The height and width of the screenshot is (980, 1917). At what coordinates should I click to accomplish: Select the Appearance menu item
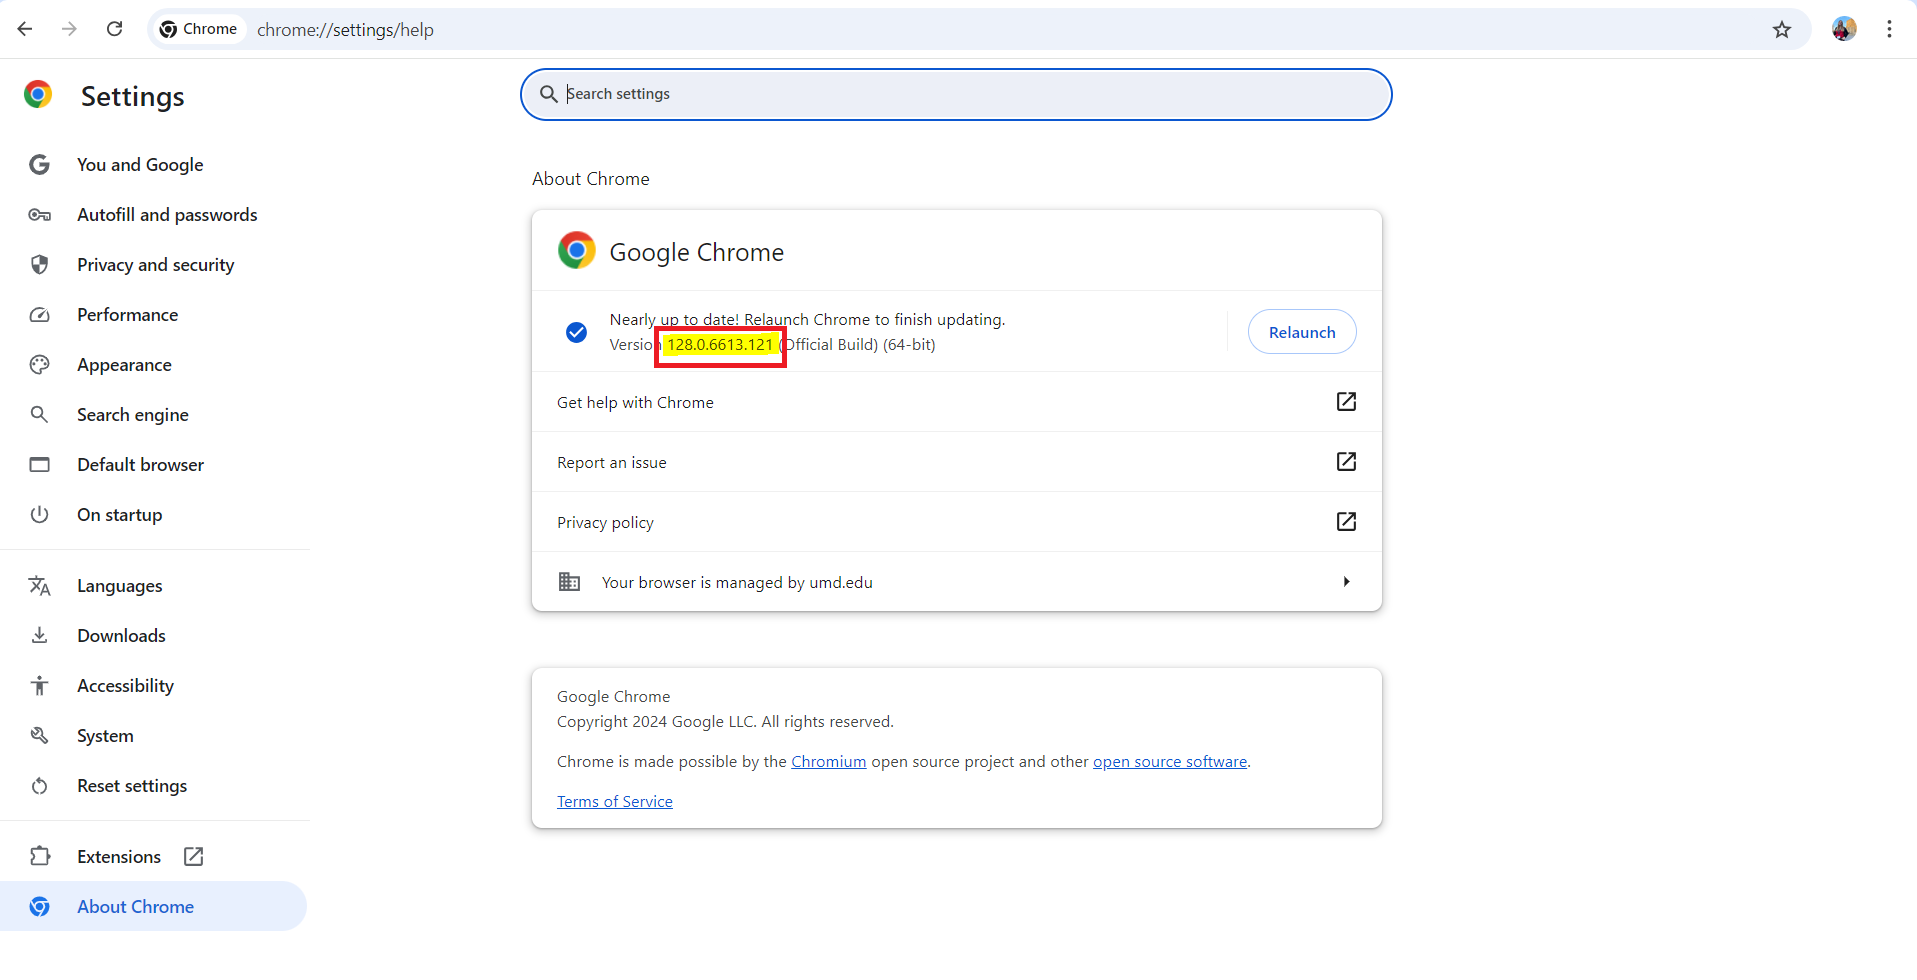pyautogui.click(x=124, y=365)
